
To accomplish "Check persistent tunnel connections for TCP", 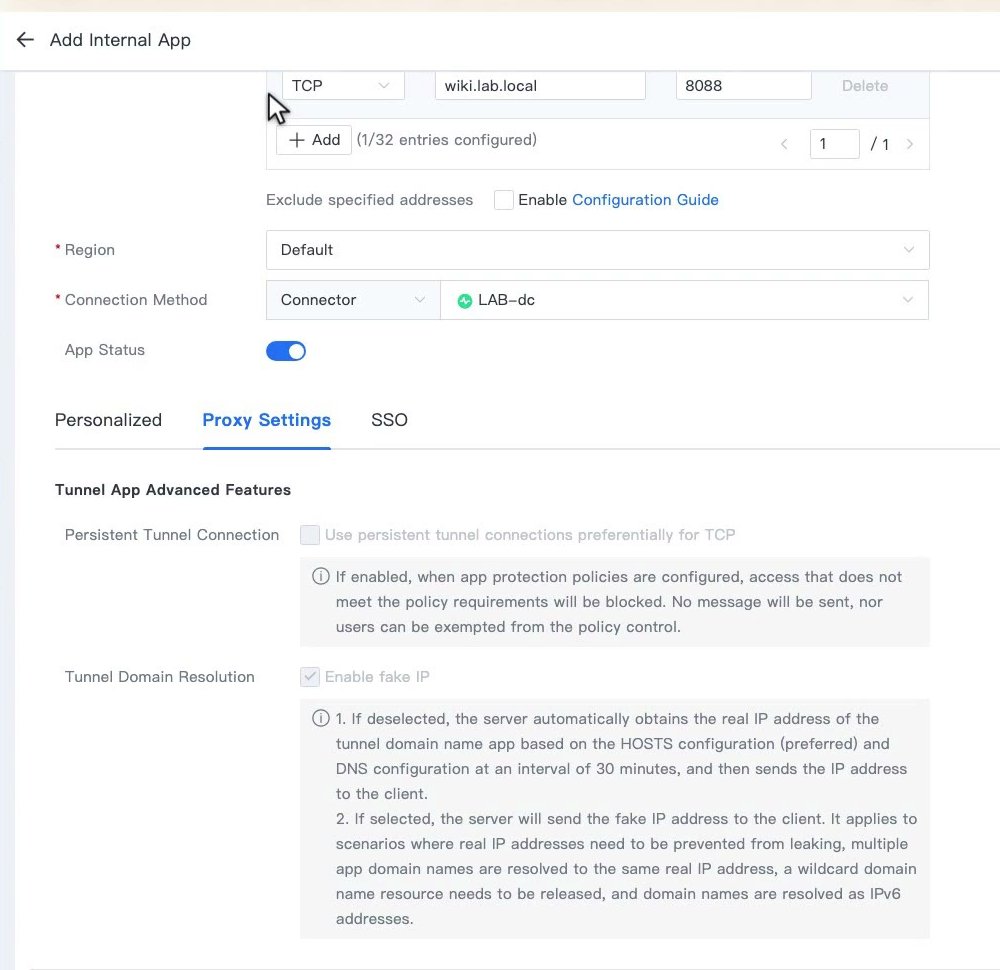I will pyautogui.click(x=310, y=534).
